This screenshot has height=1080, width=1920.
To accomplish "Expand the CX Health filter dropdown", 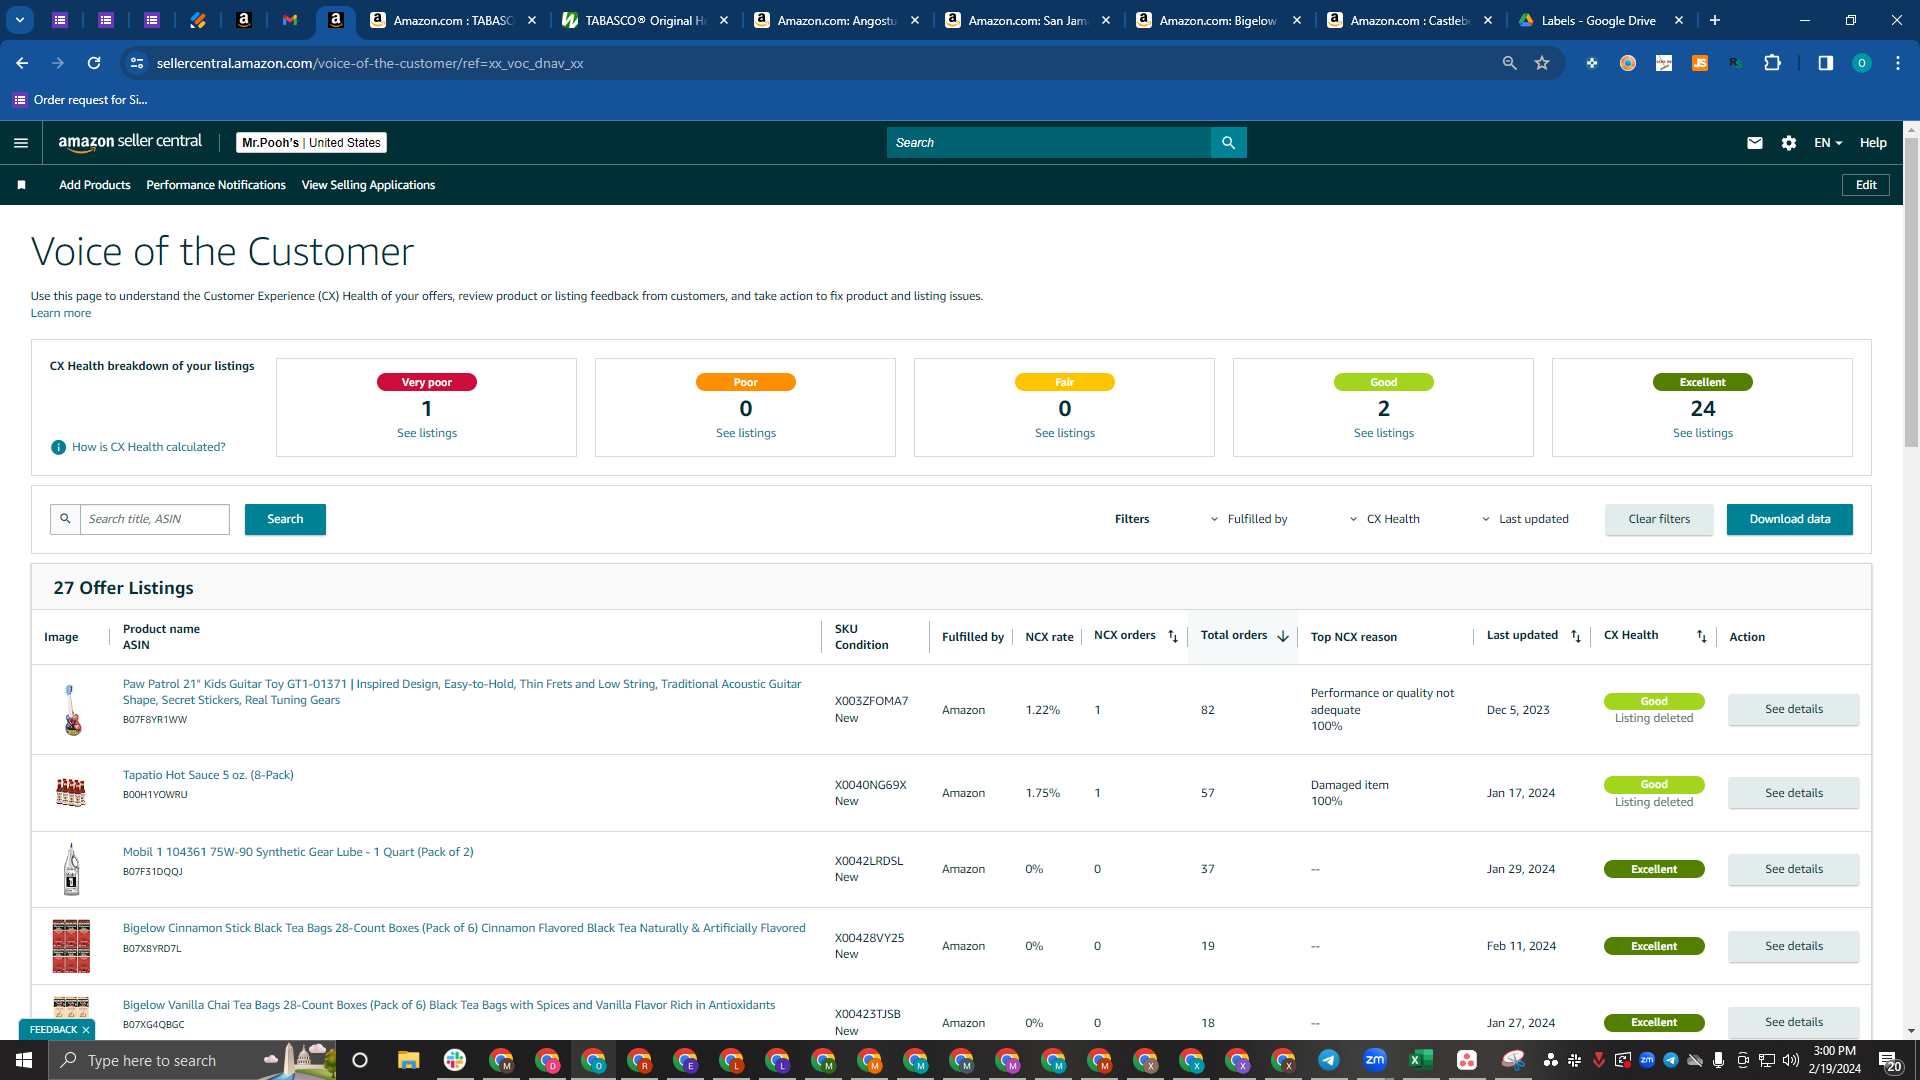I will pyautogui.click(x=1385, y=519).
